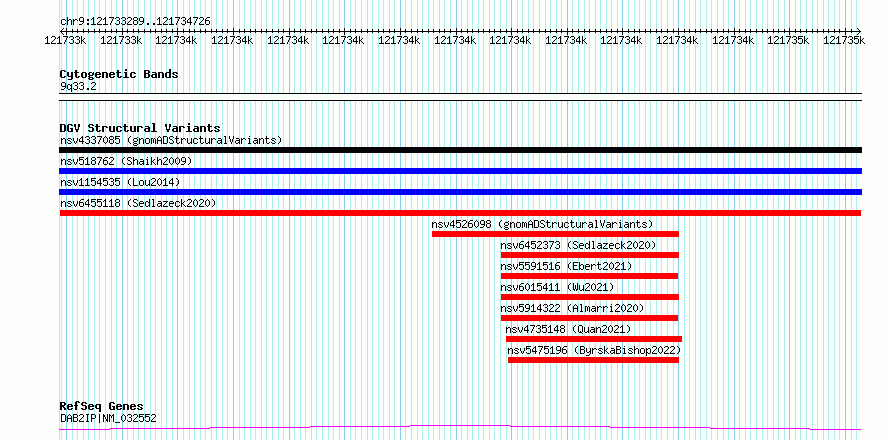Image resolution: width=890 pixels, height=440 pixels.
Task: Select the black nsv4337085 variant bar
Action: (460, 150)
